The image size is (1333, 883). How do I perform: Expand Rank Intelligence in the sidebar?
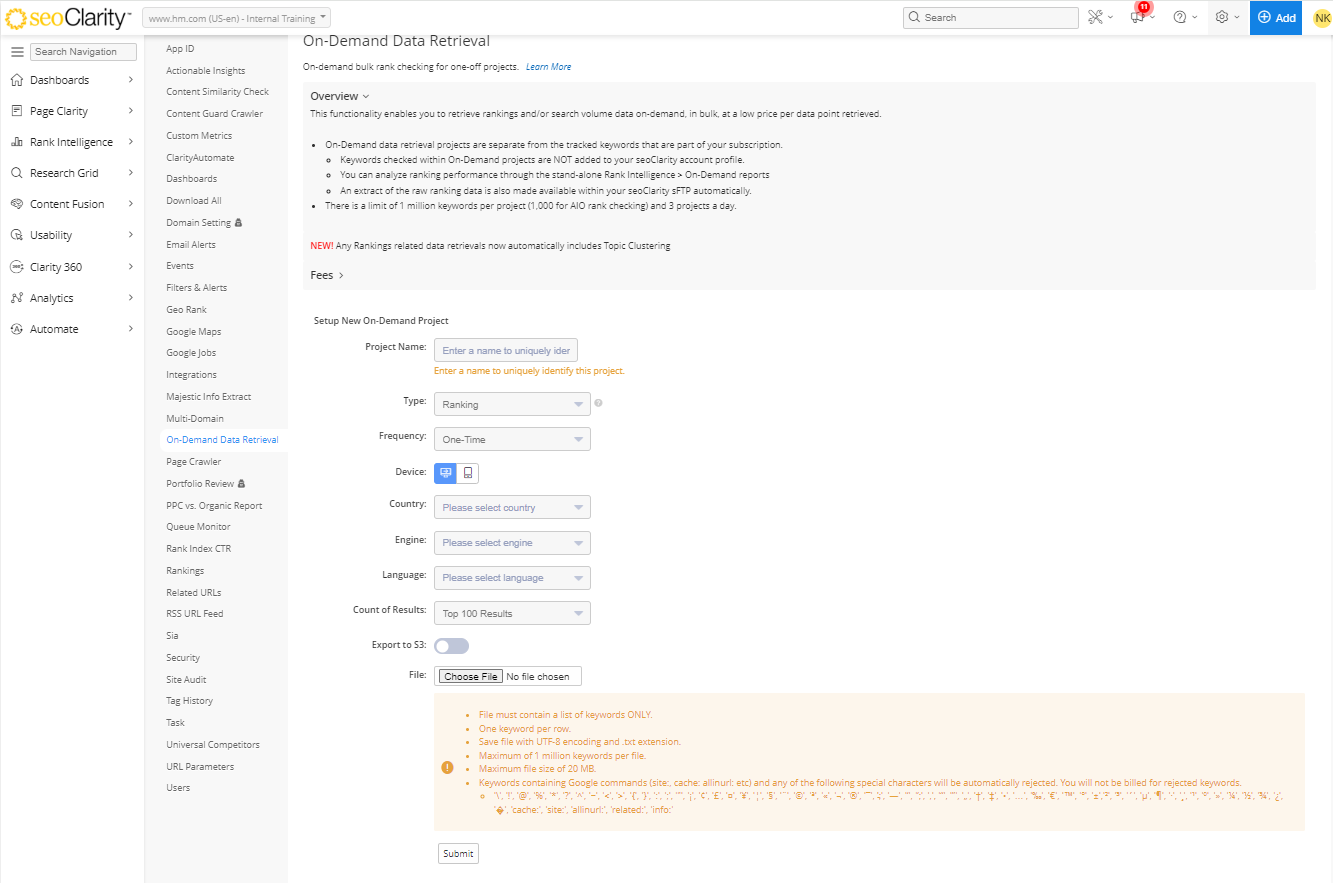(x=72, y=142)
